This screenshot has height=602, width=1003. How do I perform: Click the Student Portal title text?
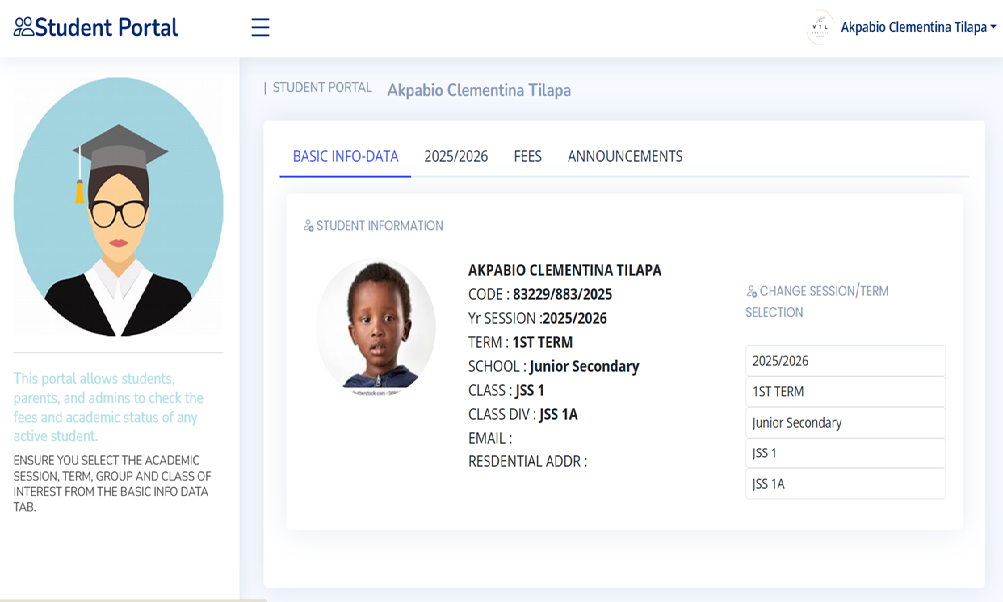click(x=106, y=27)
